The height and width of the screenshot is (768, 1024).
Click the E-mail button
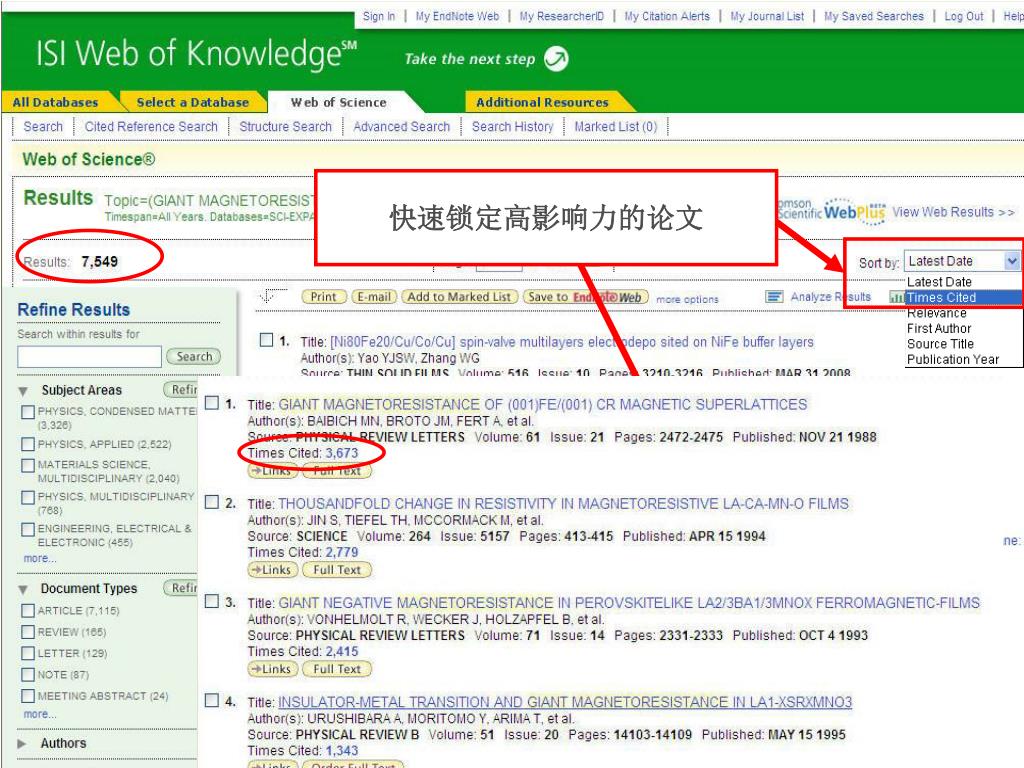click(x=374, y=297)
